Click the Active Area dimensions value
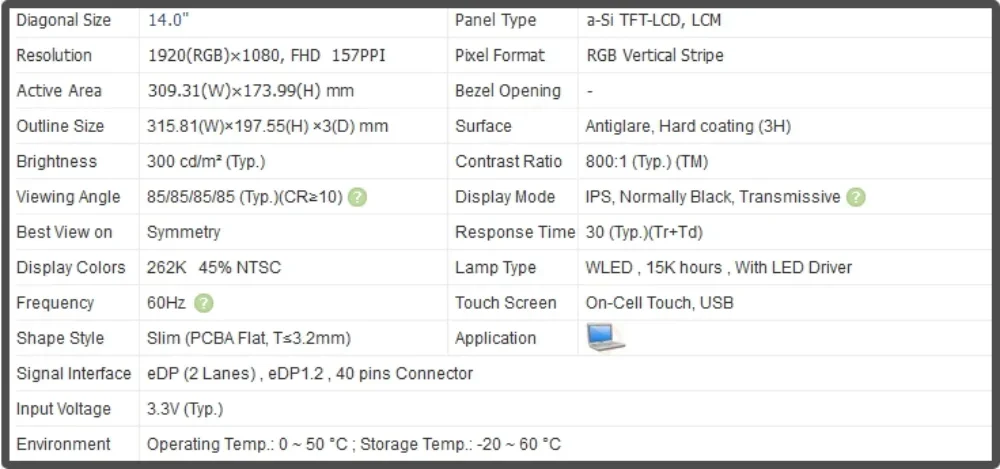Image resolution: width=1000 pixels, height=469 pixels. point(250,91)
